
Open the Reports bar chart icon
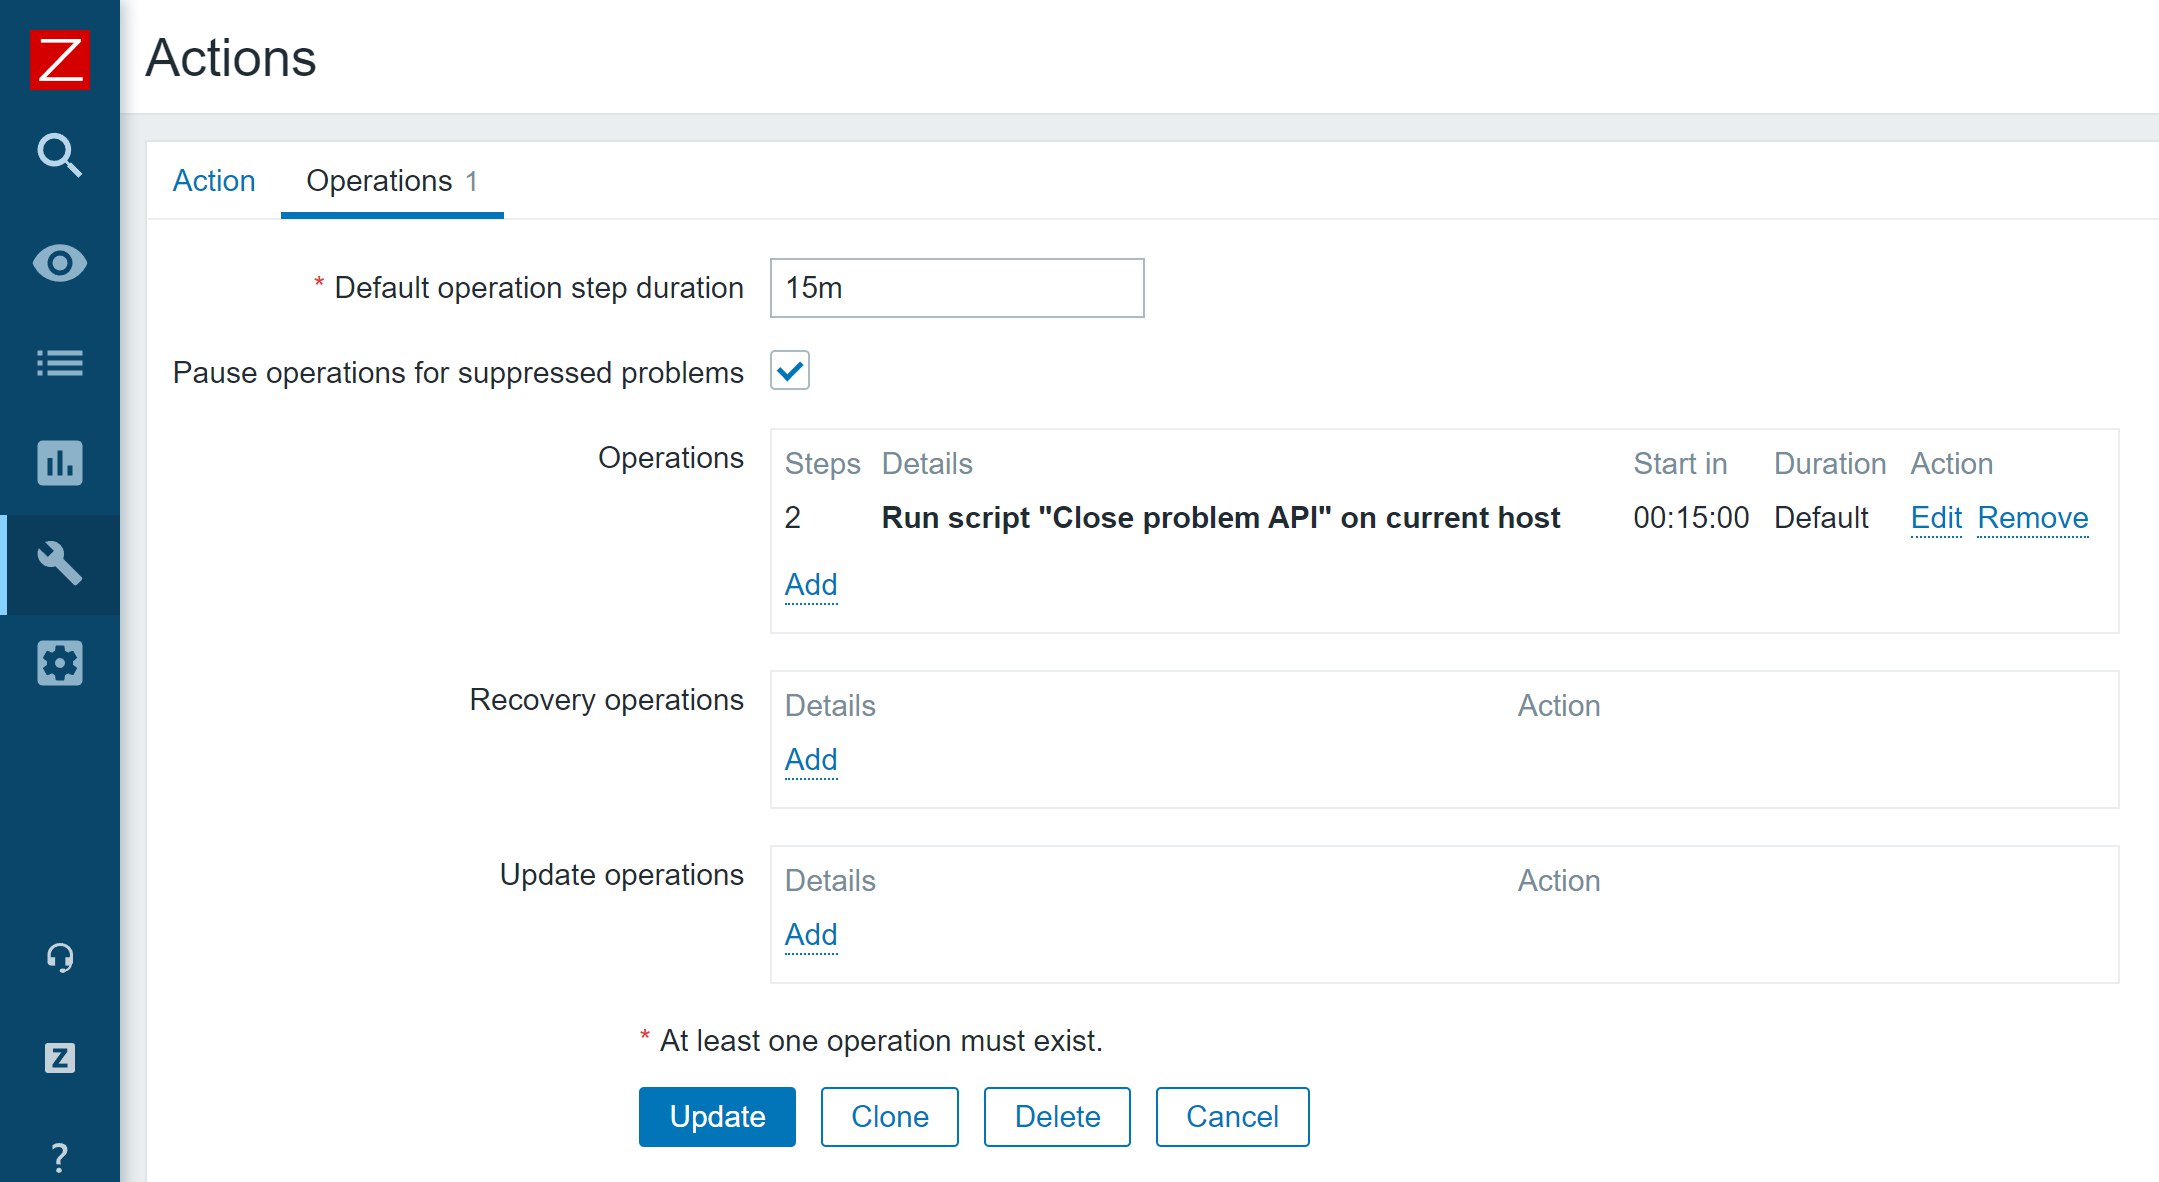click(x=60, y=463)
